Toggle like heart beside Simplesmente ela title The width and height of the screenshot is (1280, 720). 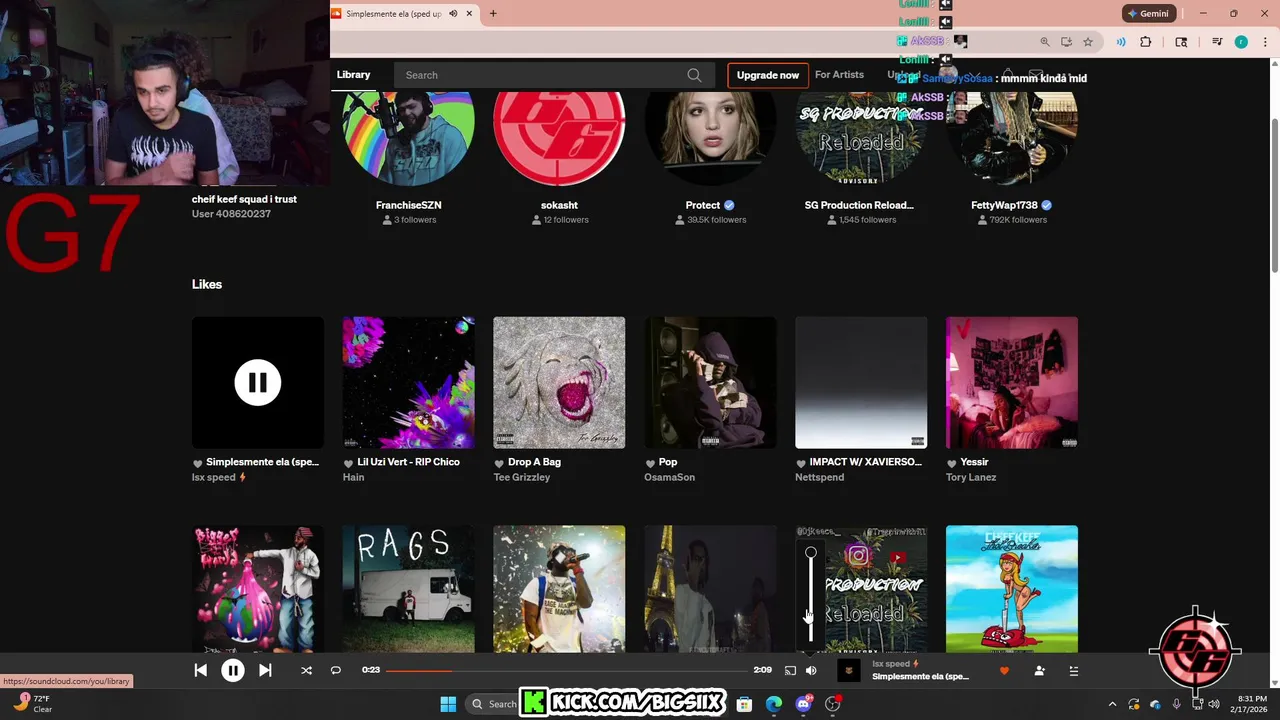(x=197, y=463)
